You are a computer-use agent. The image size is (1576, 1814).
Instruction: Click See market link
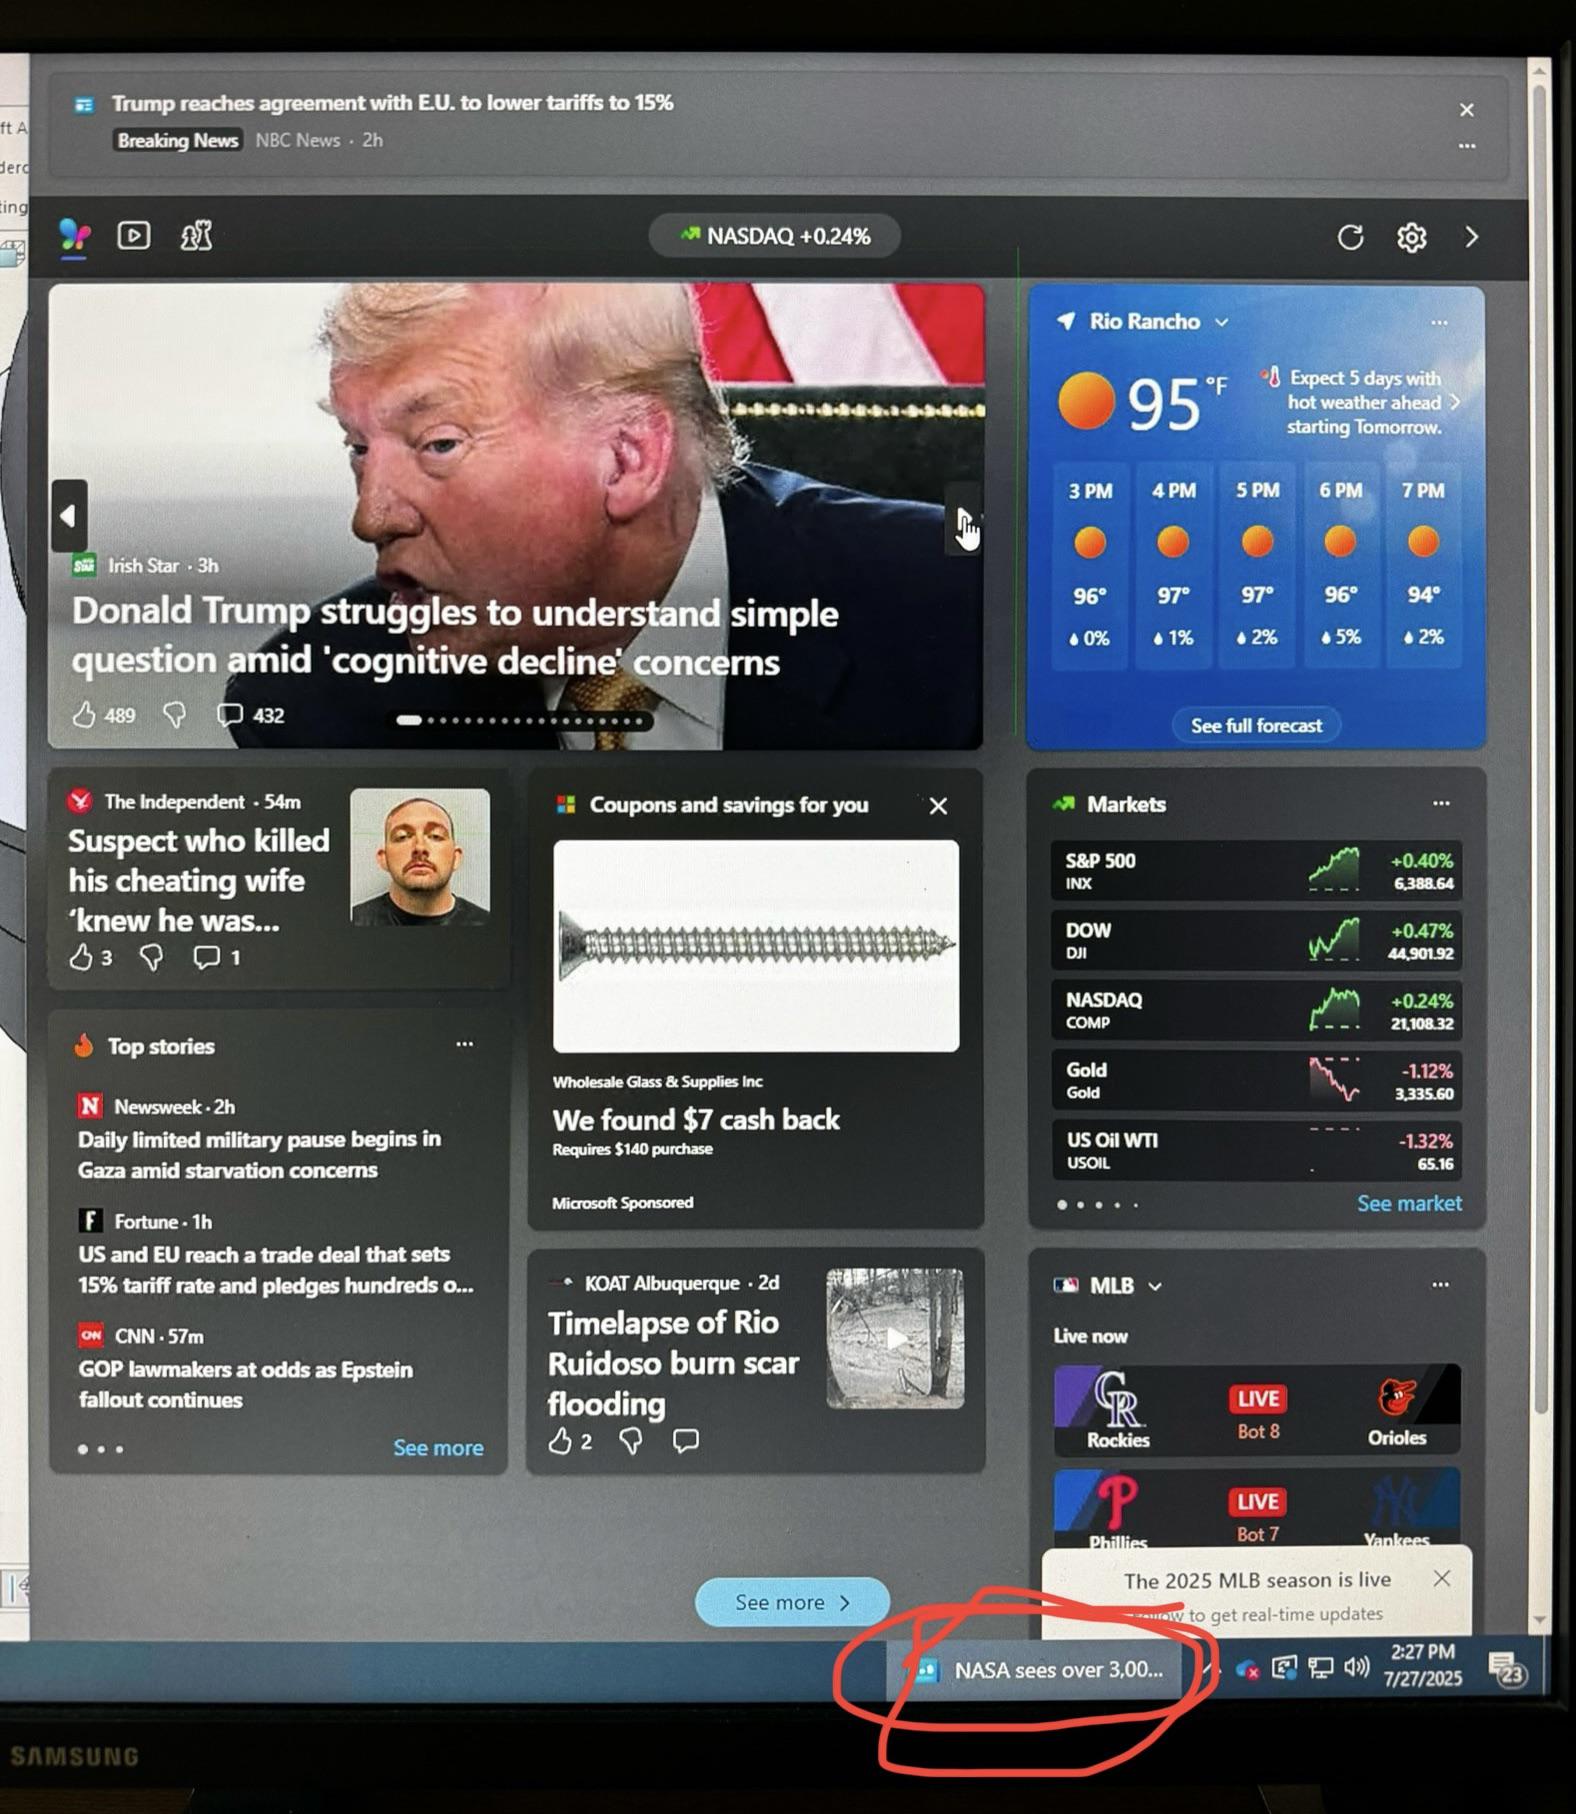pyautogui.click(x=1408, y=1204)
